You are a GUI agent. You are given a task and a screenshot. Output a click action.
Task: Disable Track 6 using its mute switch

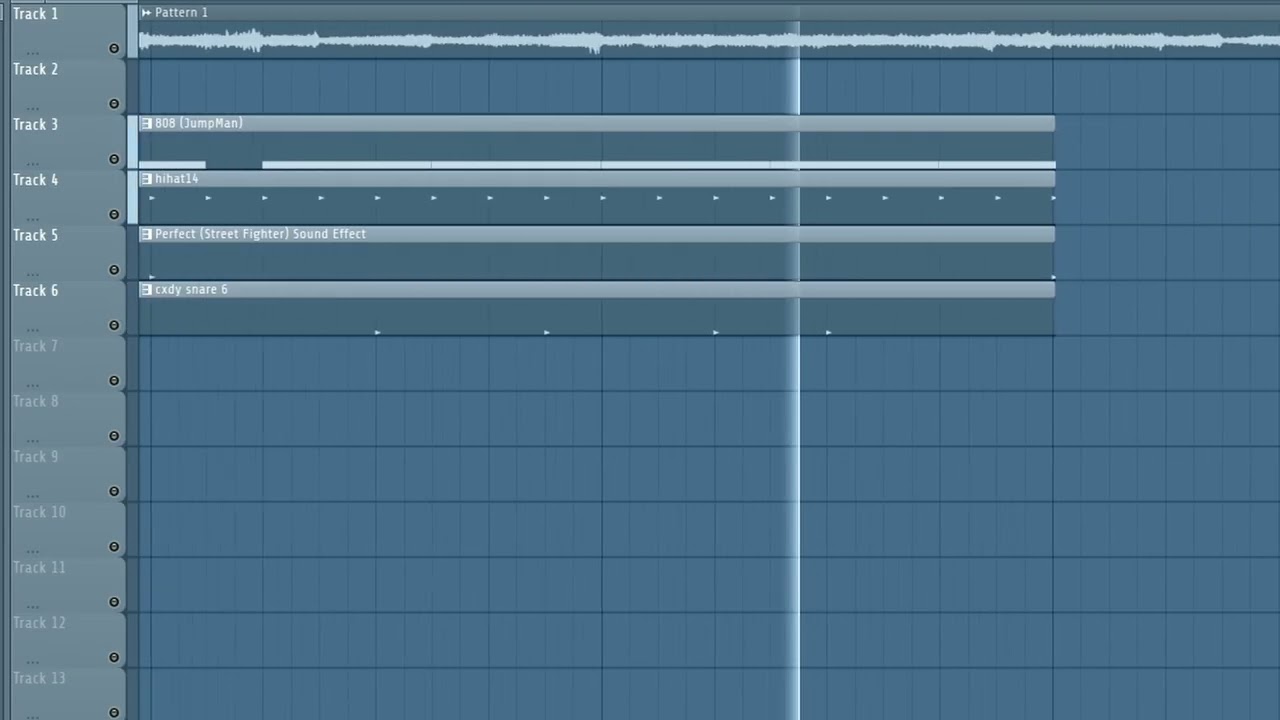[x=114, y=325]
